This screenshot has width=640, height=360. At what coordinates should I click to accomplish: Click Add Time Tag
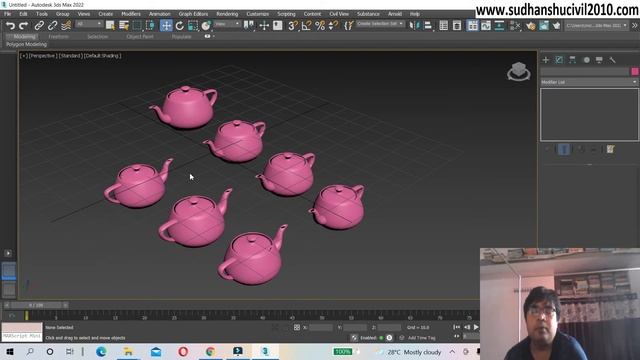coord(422,338)
